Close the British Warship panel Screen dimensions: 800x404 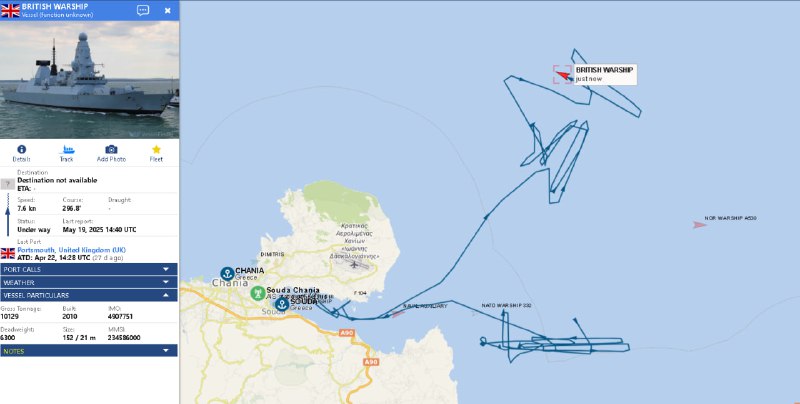tap(167, 10)
